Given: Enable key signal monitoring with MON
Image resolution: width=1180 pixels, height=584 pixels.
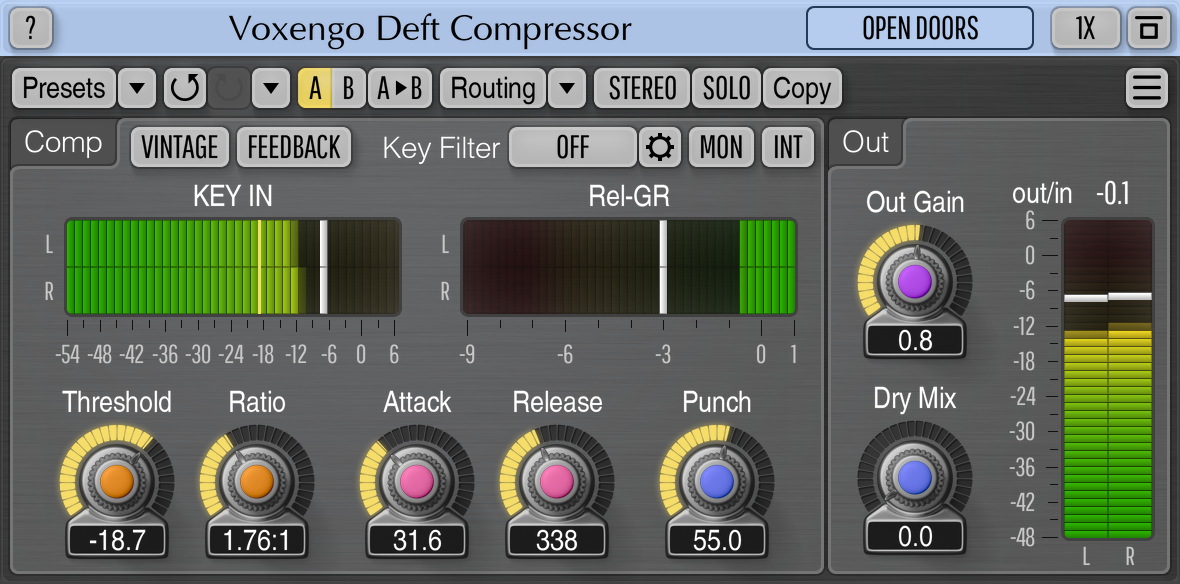Looking at the screenshot, I should point(721,147).
